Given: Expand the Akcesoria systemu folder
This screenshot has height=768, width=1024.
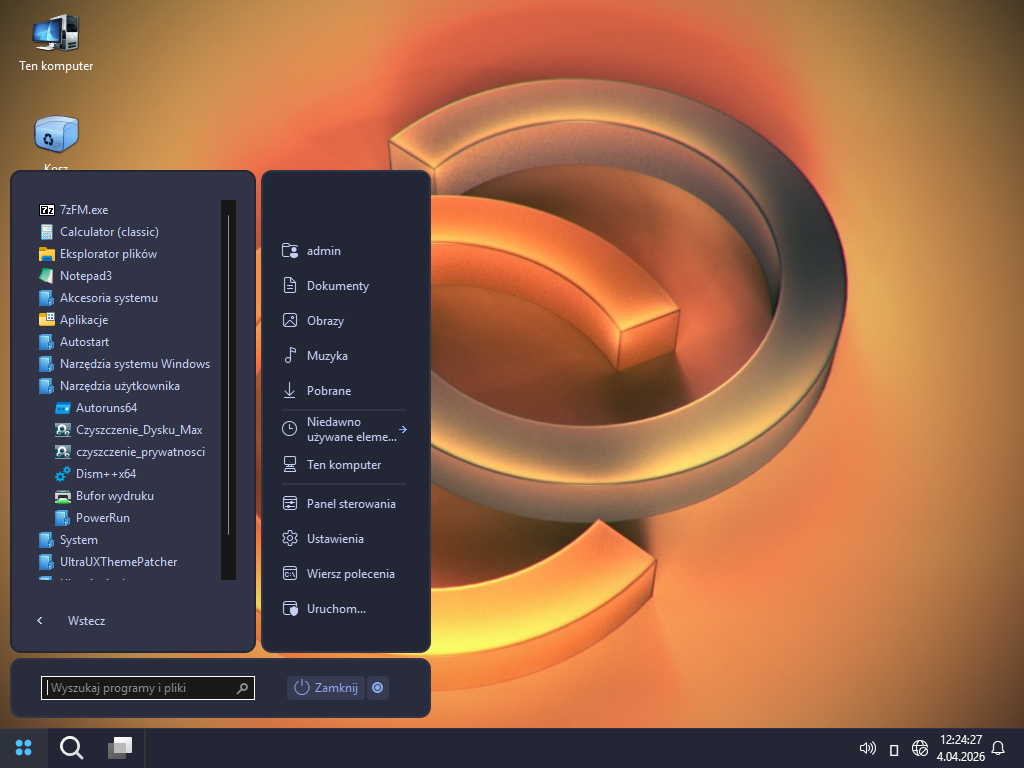Looking at the screenshot, I should [108, 298].
